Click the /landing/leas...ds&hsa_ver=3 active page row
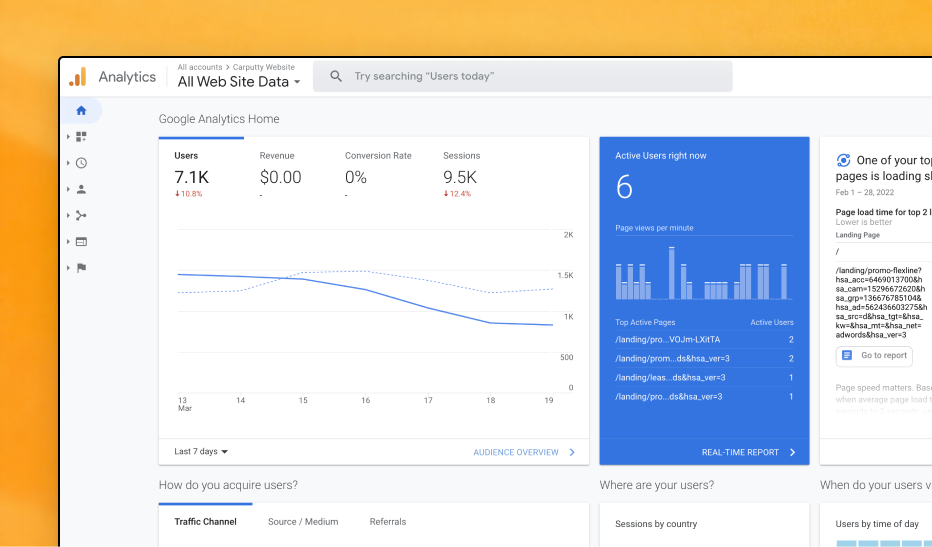This screenshot has height=547, width=932. click(704, 378)
